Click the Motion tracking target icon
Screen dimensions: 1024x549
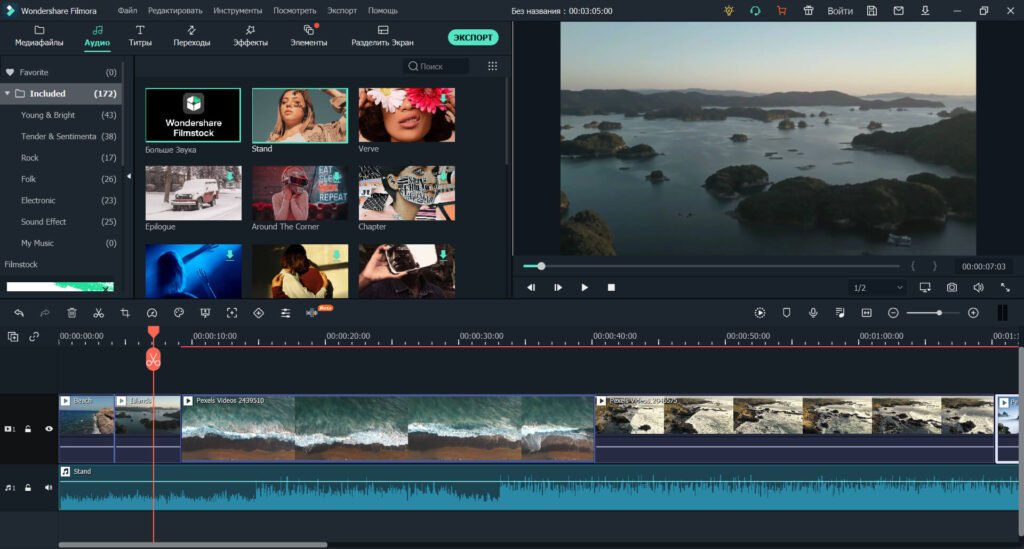tap(232, 313)
